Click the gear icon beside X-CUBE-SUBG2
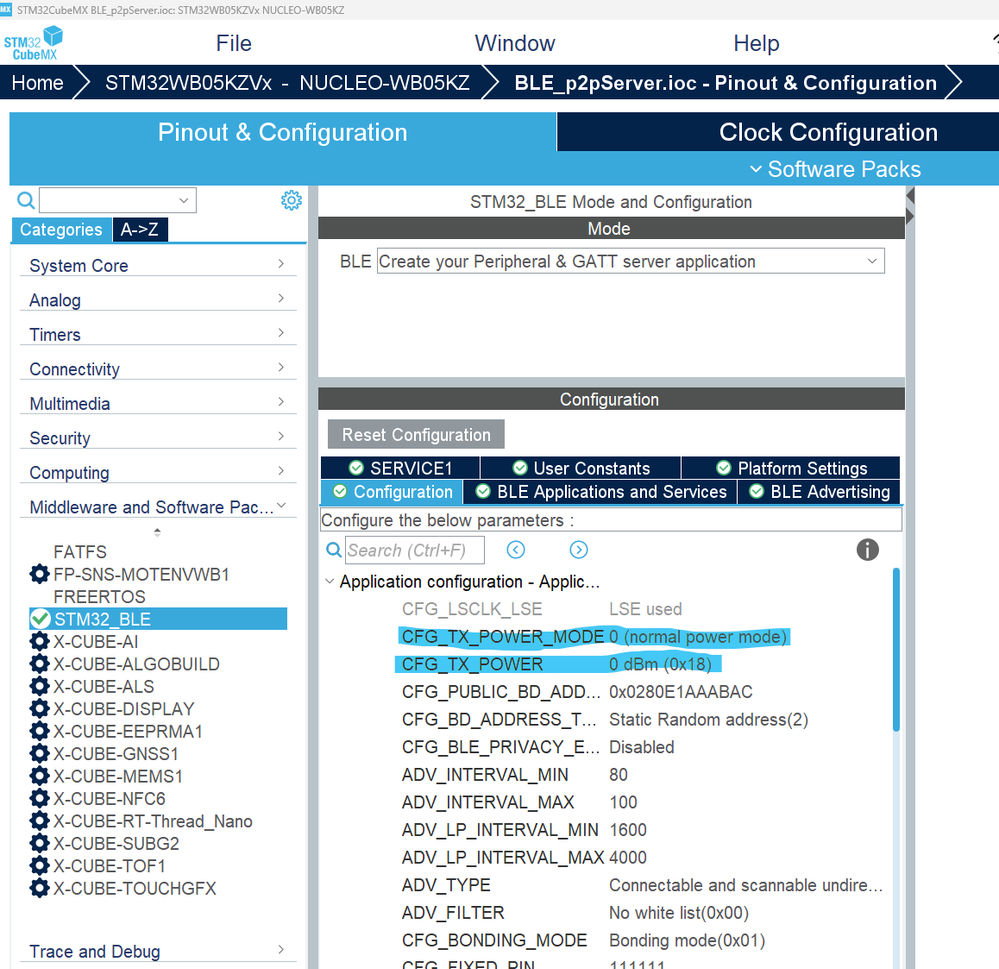Viewport: 999px width, 969px height. click(40, 843)
